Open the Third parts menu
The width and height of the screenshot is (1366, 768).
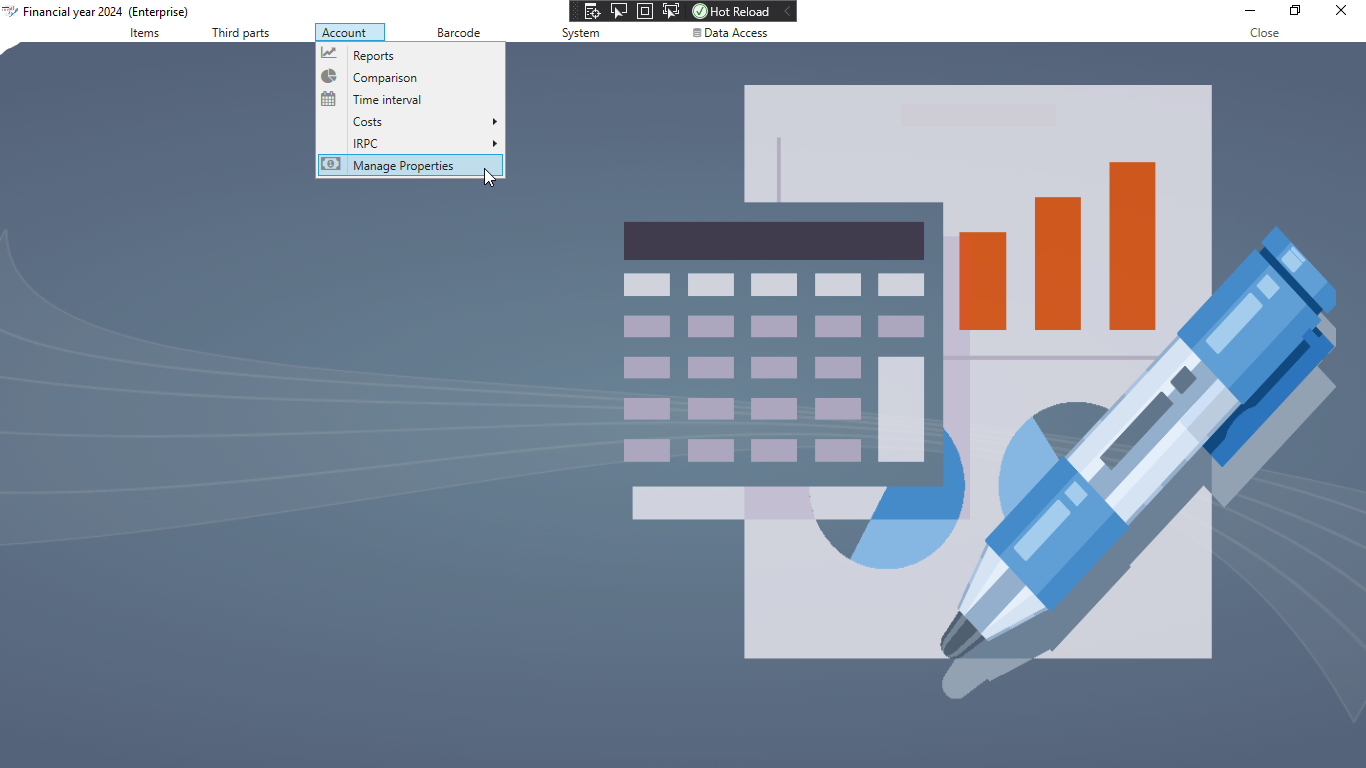(x=240, y=33)
